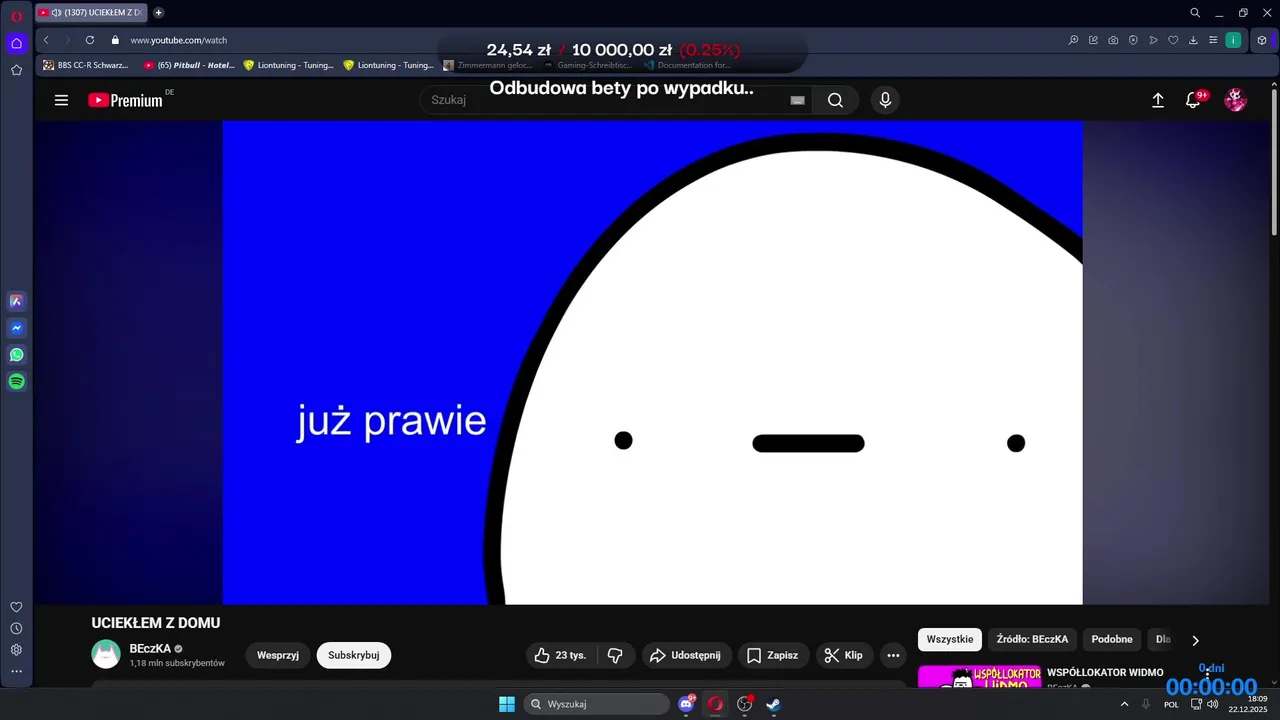
Task: Switch to the UCIEKŁEM Z DOMU browser tab
Action: (91, 13)
